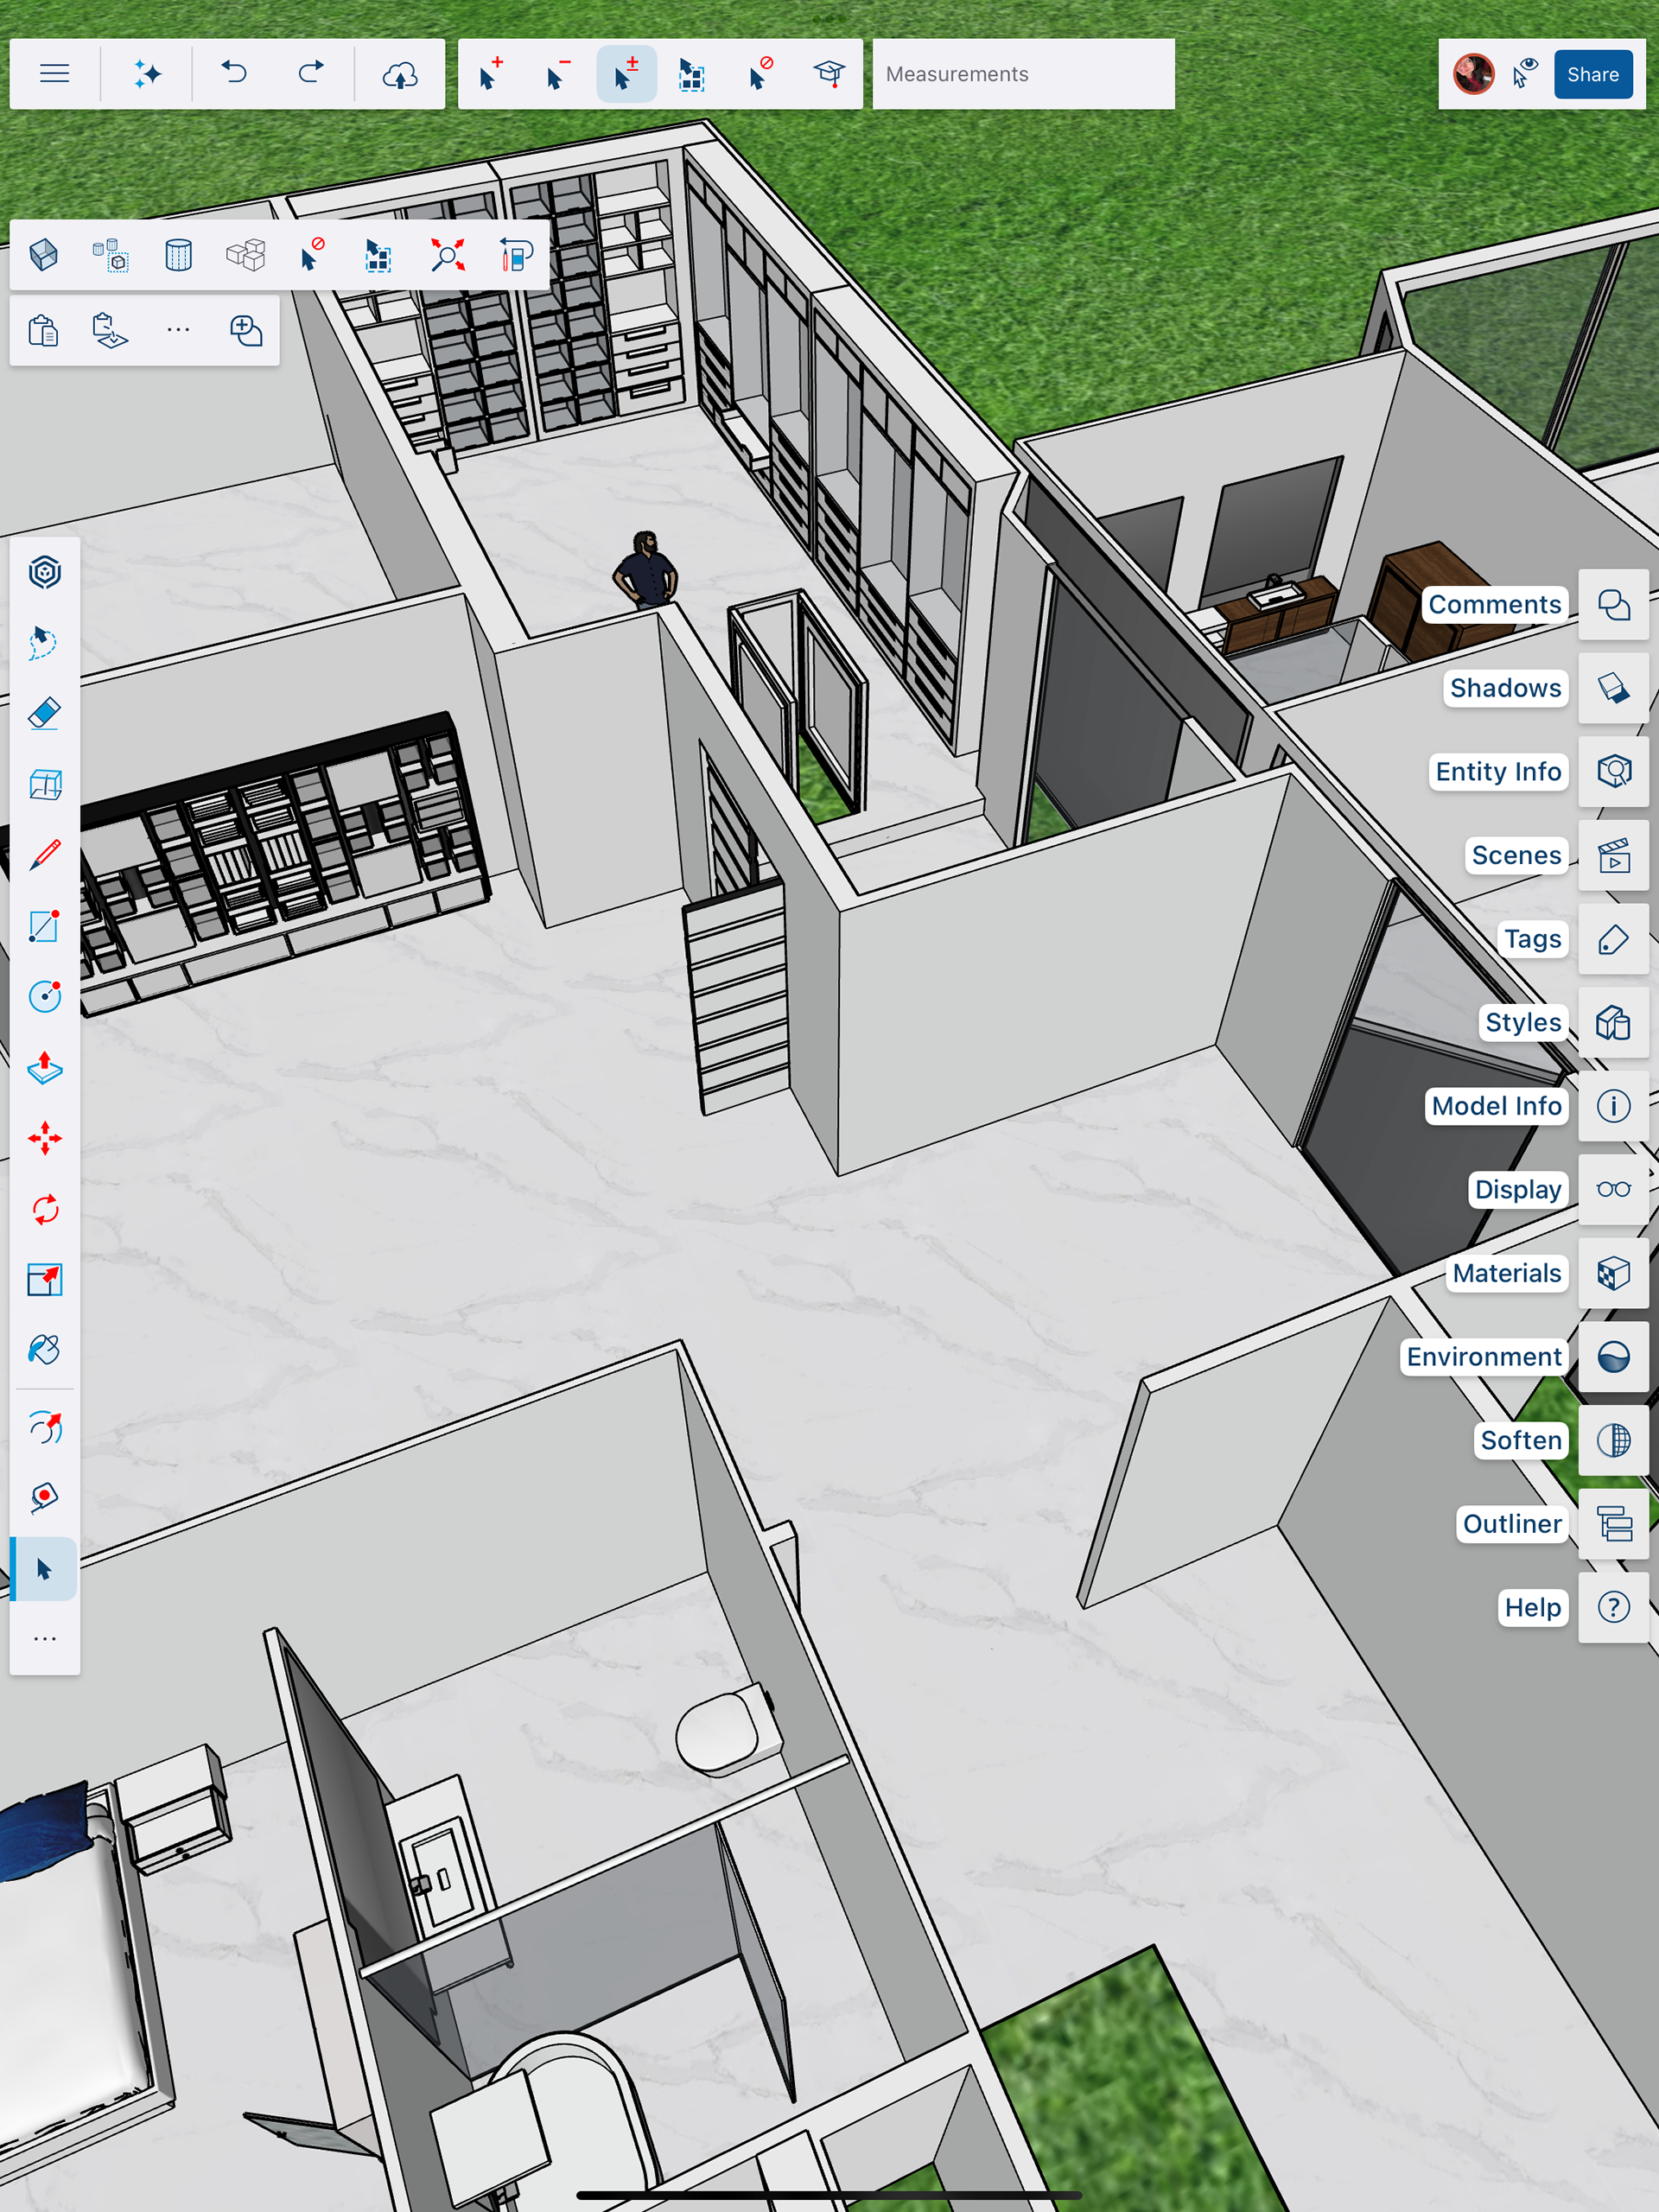
Task: Open the Styles panel
Action: pyautogui.click(x=1612, y=1022)
